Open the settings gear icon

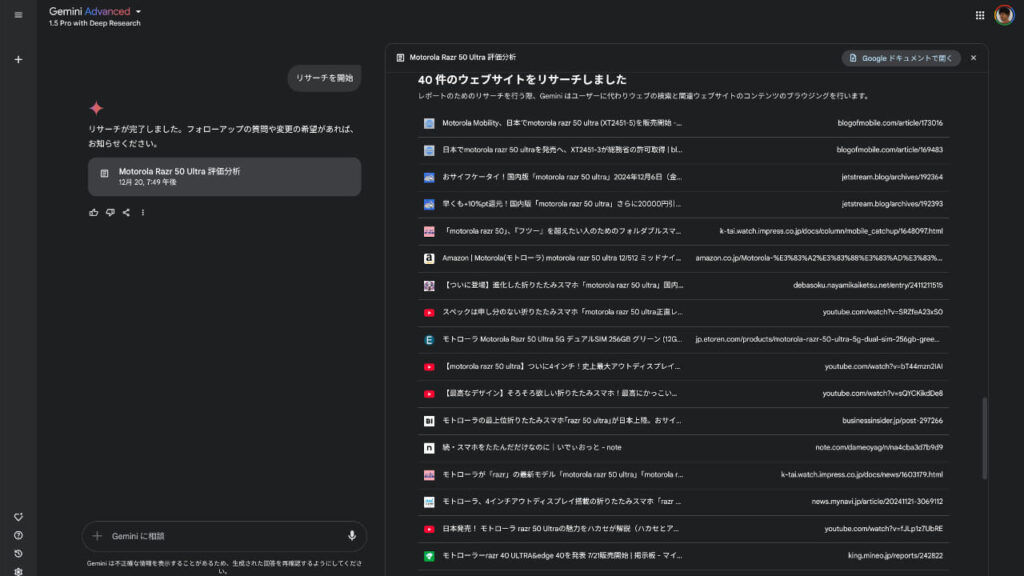point(18,571)
